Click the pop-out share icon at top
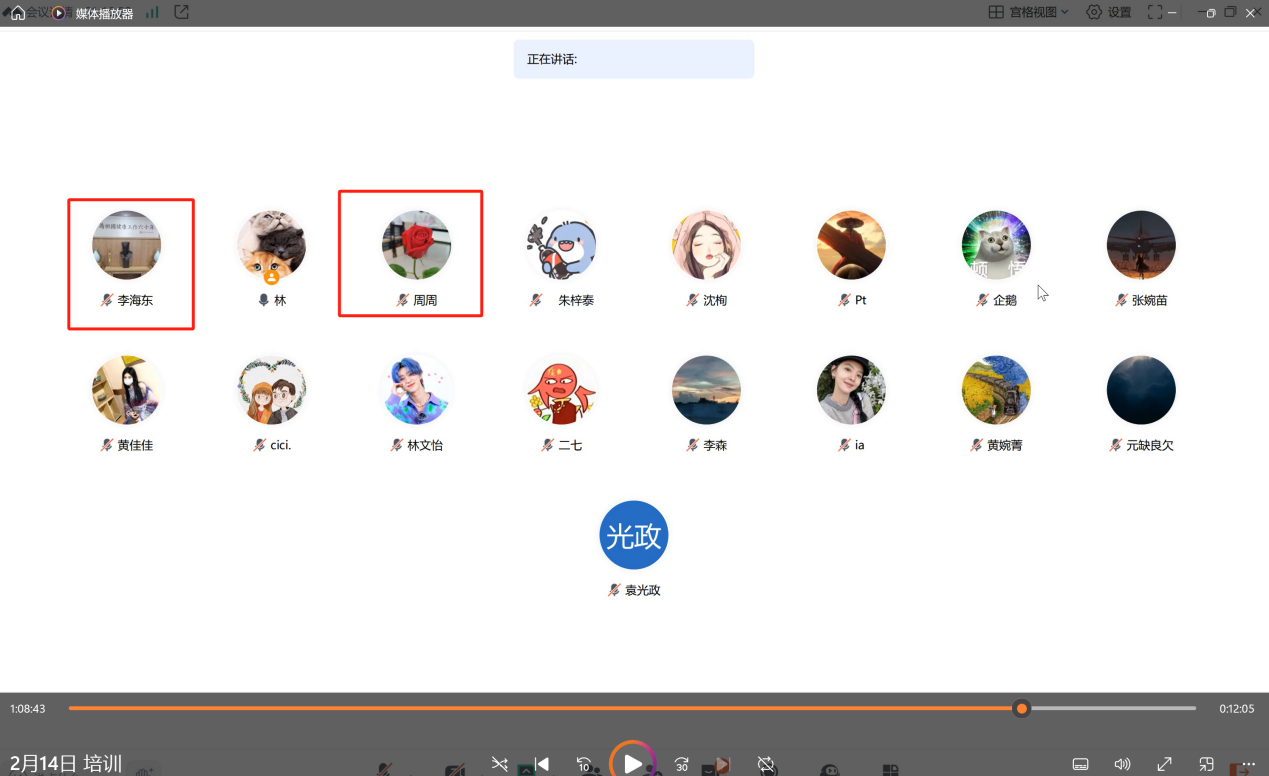The height and width of the screenshot is (776, 1269). [x=181, y=12]
